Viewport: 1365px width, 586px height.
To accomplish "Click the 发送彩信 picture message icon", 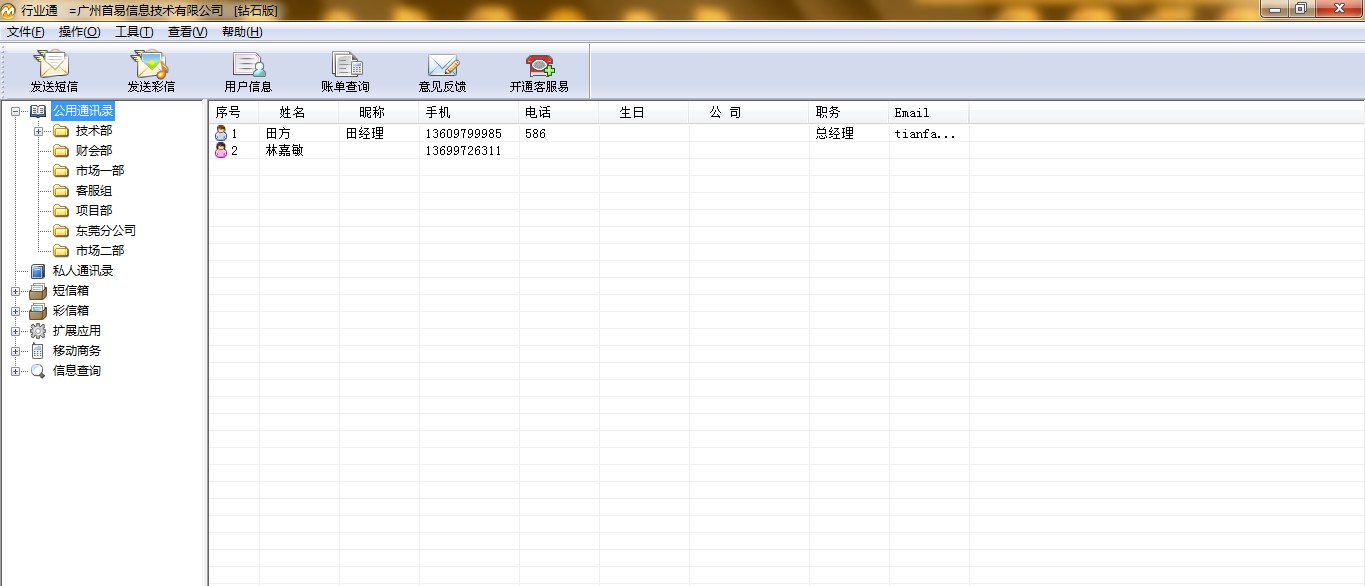I will click(x=150, y=64).
